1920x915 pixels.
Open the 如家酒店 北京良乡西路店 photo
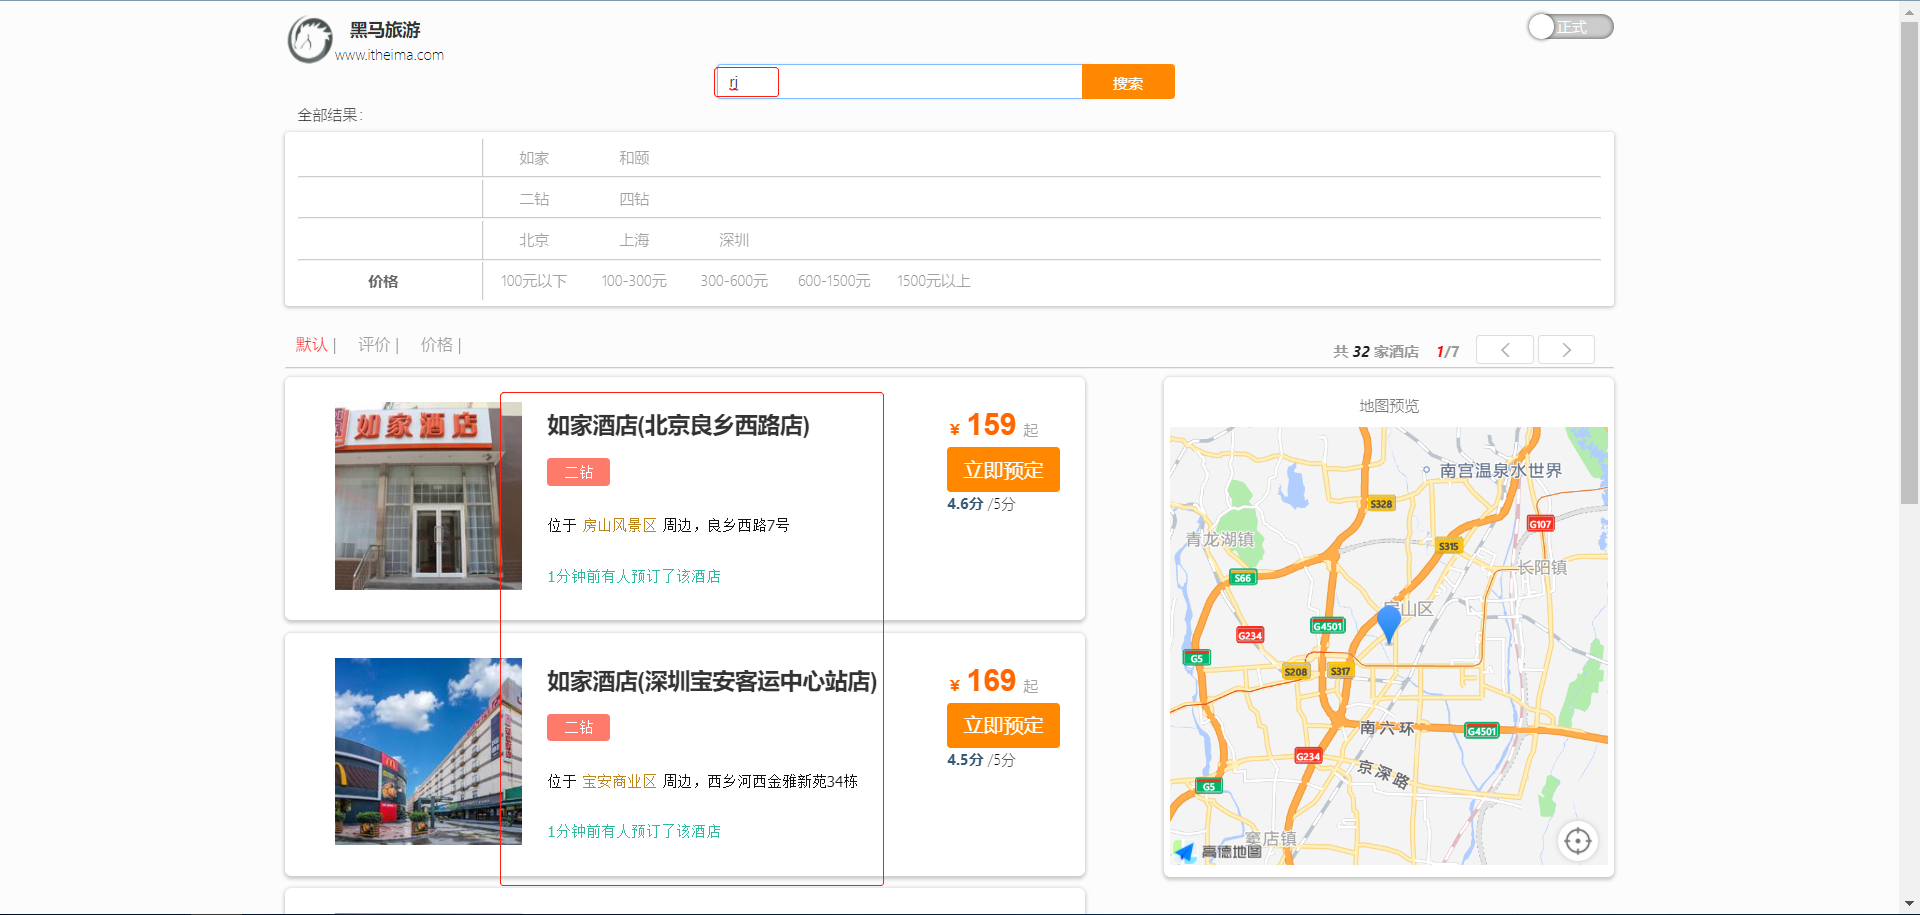pos(428,496)
